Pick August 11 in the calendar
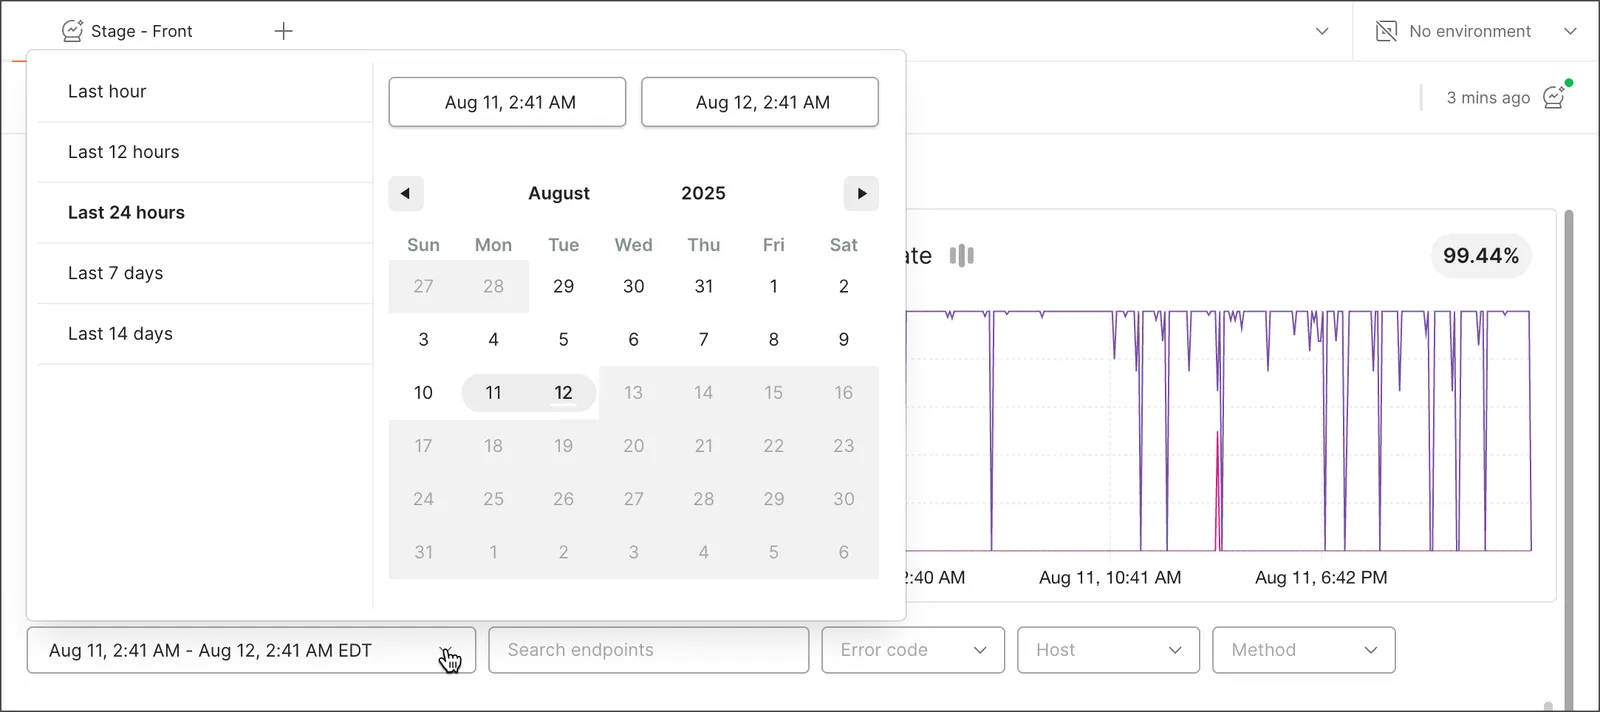 point(493,393)
